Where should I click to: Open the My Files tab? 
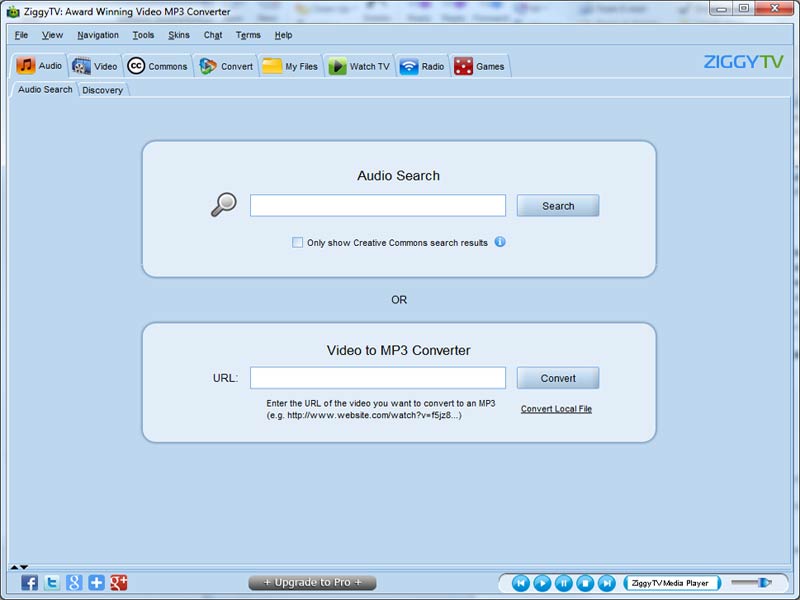[290, 66]
